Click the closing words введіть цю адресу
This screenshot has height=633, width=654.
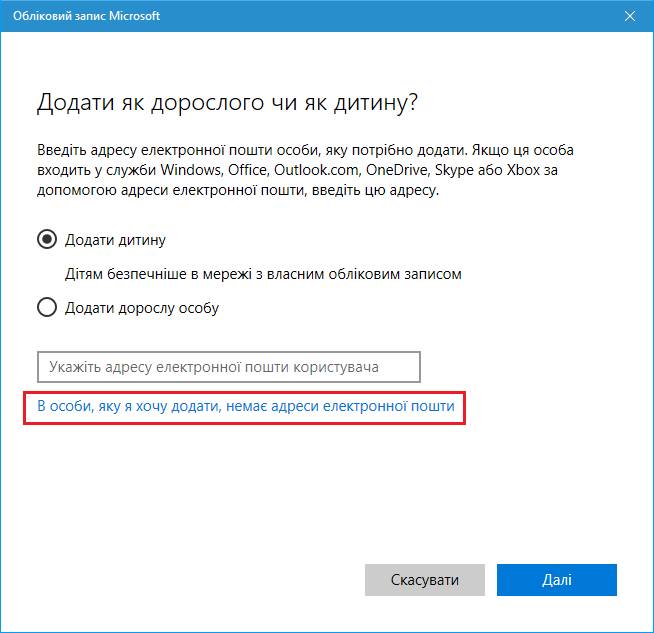pyautogui.click(x=375, y=191)
